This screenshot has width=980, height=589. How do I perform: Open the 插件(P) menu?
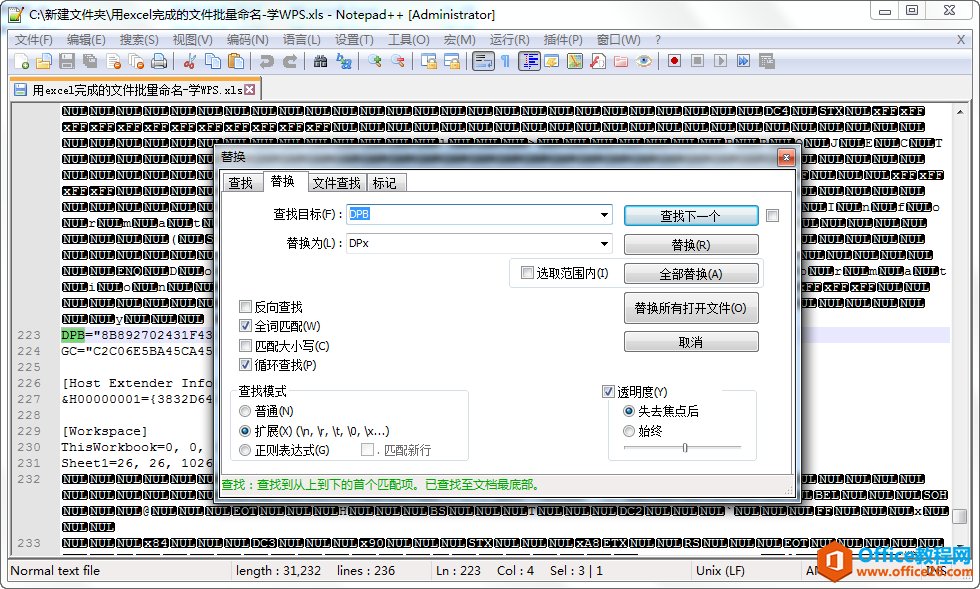[x=562, y=39]
